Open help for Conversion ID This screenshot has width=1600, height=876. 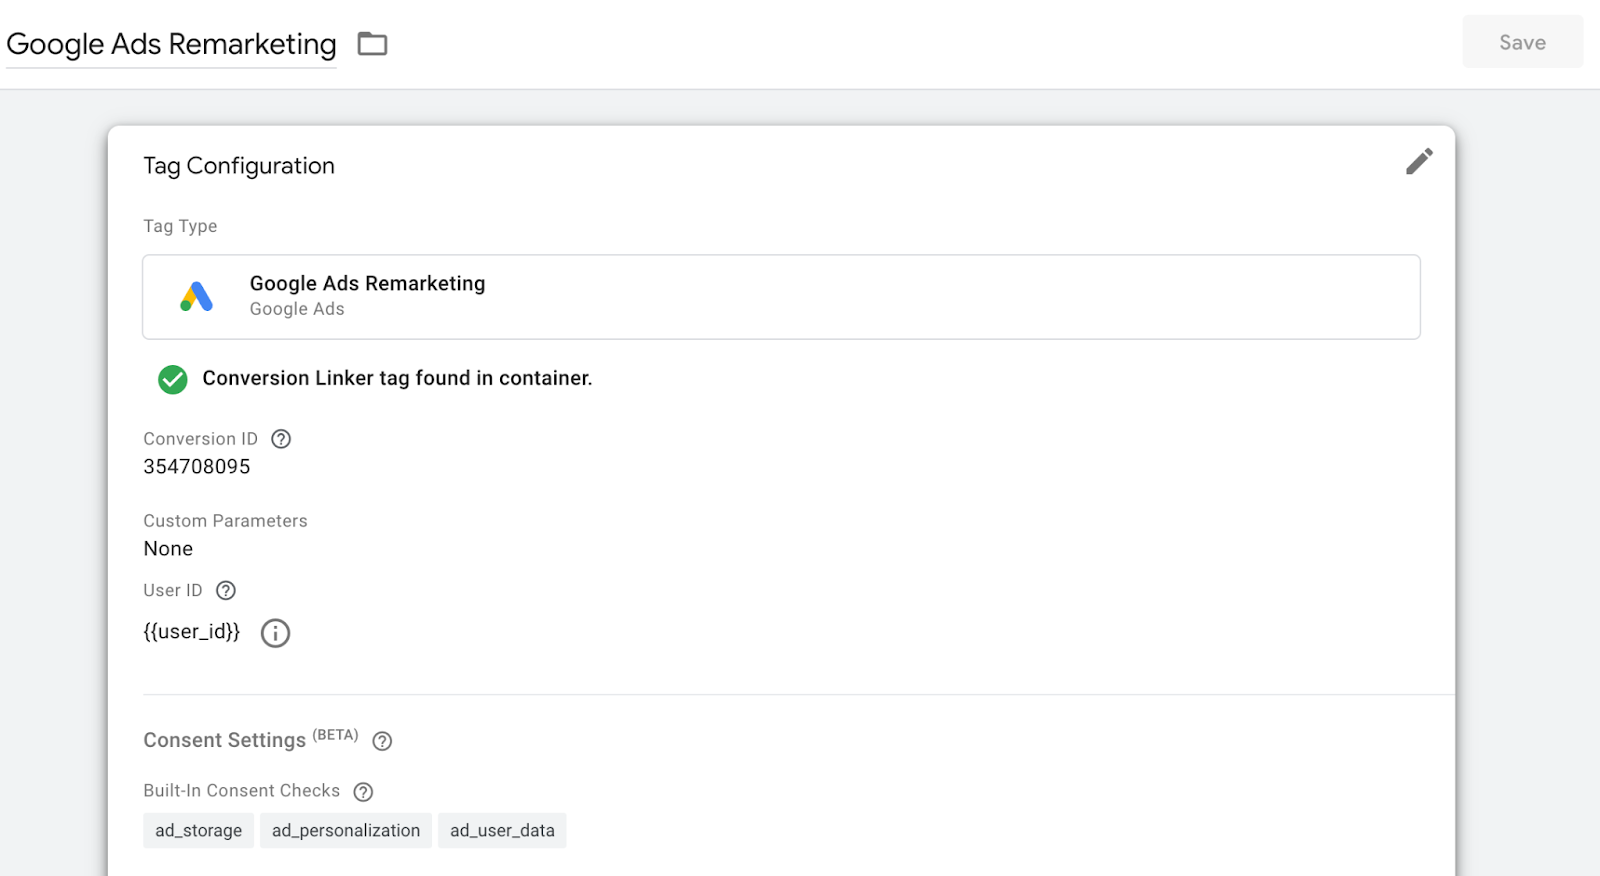(x=281, y=439)
